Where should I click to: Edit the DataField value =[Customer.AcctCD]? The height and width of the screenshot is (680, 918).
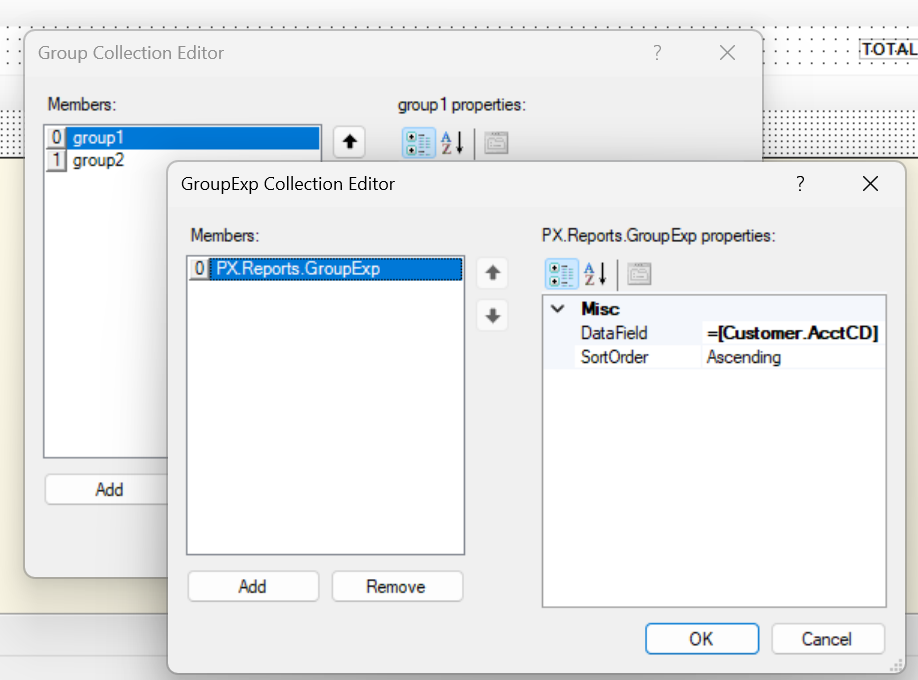pyautogui.click(x=790, y=332)
